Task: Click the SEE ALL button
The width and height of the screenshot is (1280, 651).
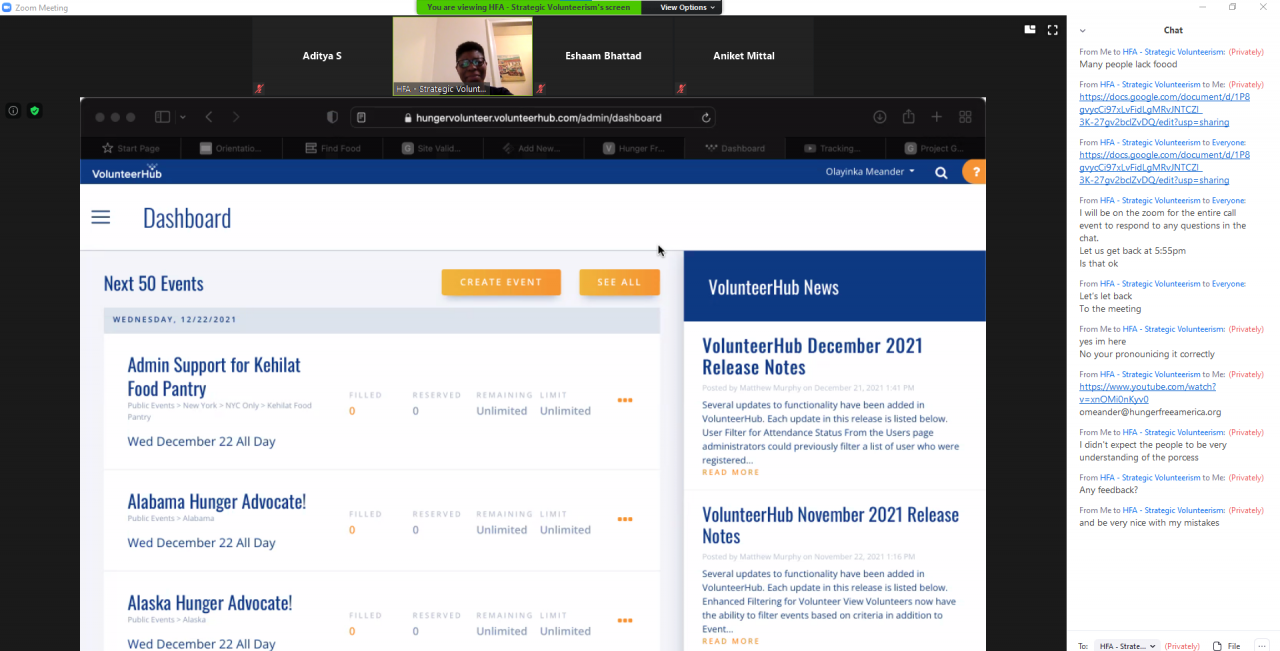Action: click(619, 282)
